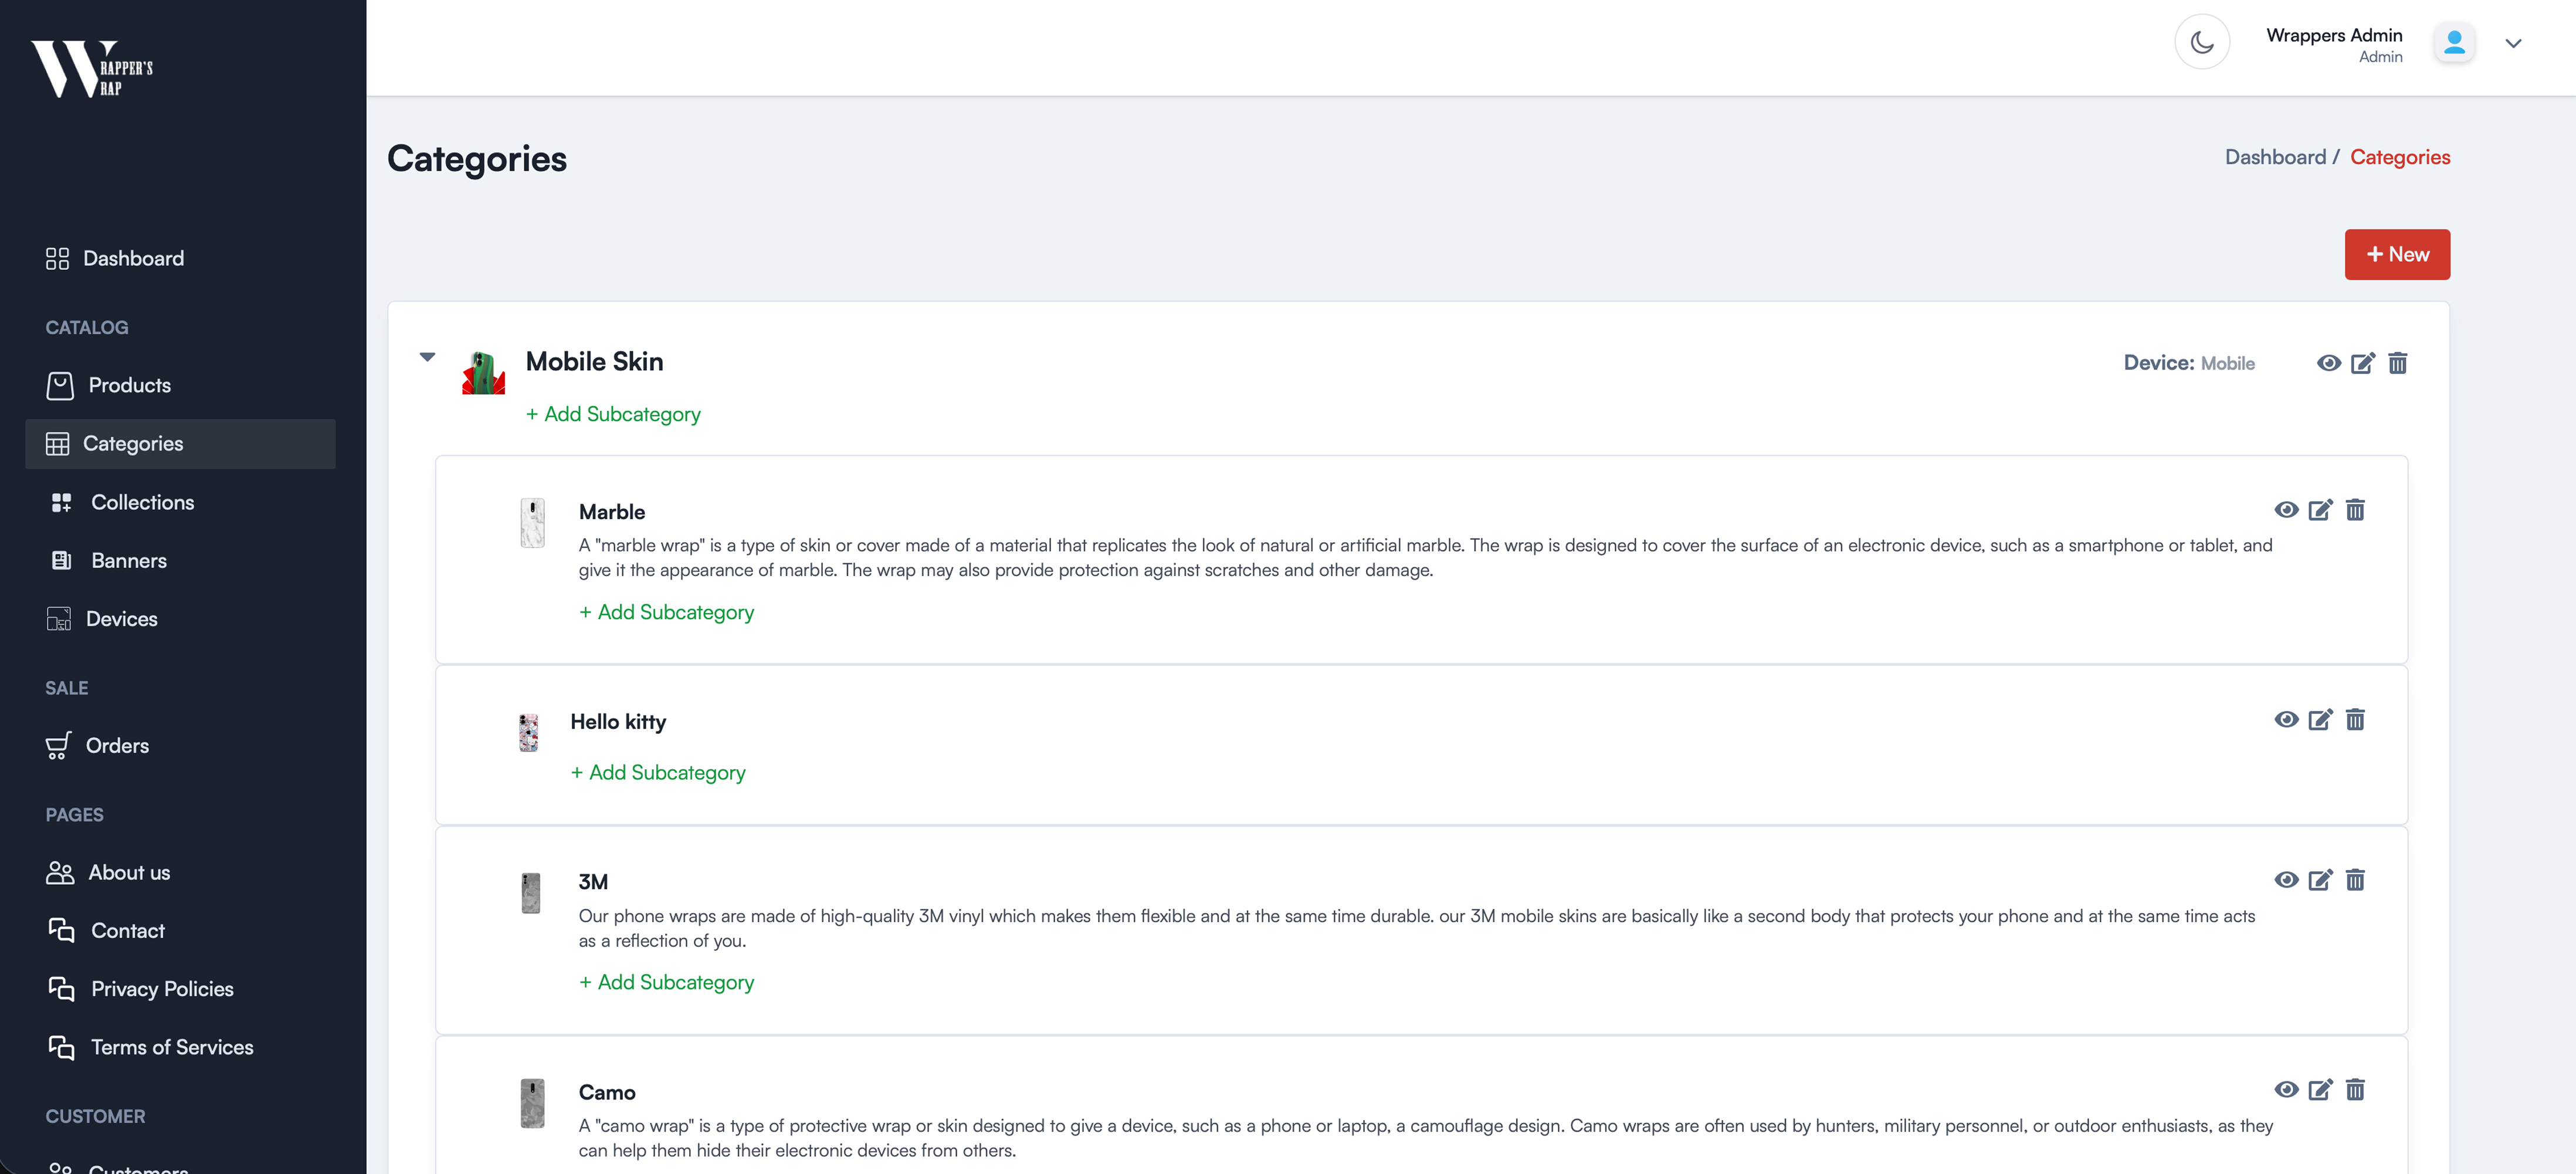Go to Collections in the sidebar

(142, 502)
